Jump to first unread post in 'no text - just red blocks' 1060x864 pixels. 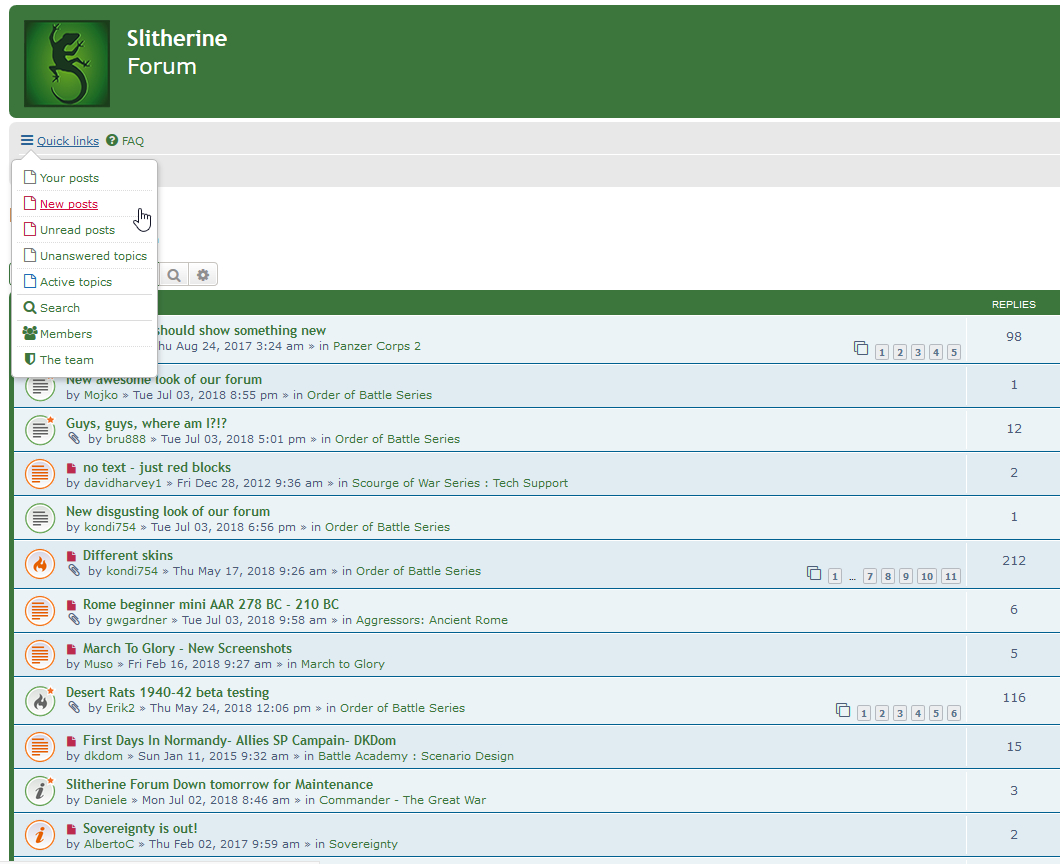point(71,469)
